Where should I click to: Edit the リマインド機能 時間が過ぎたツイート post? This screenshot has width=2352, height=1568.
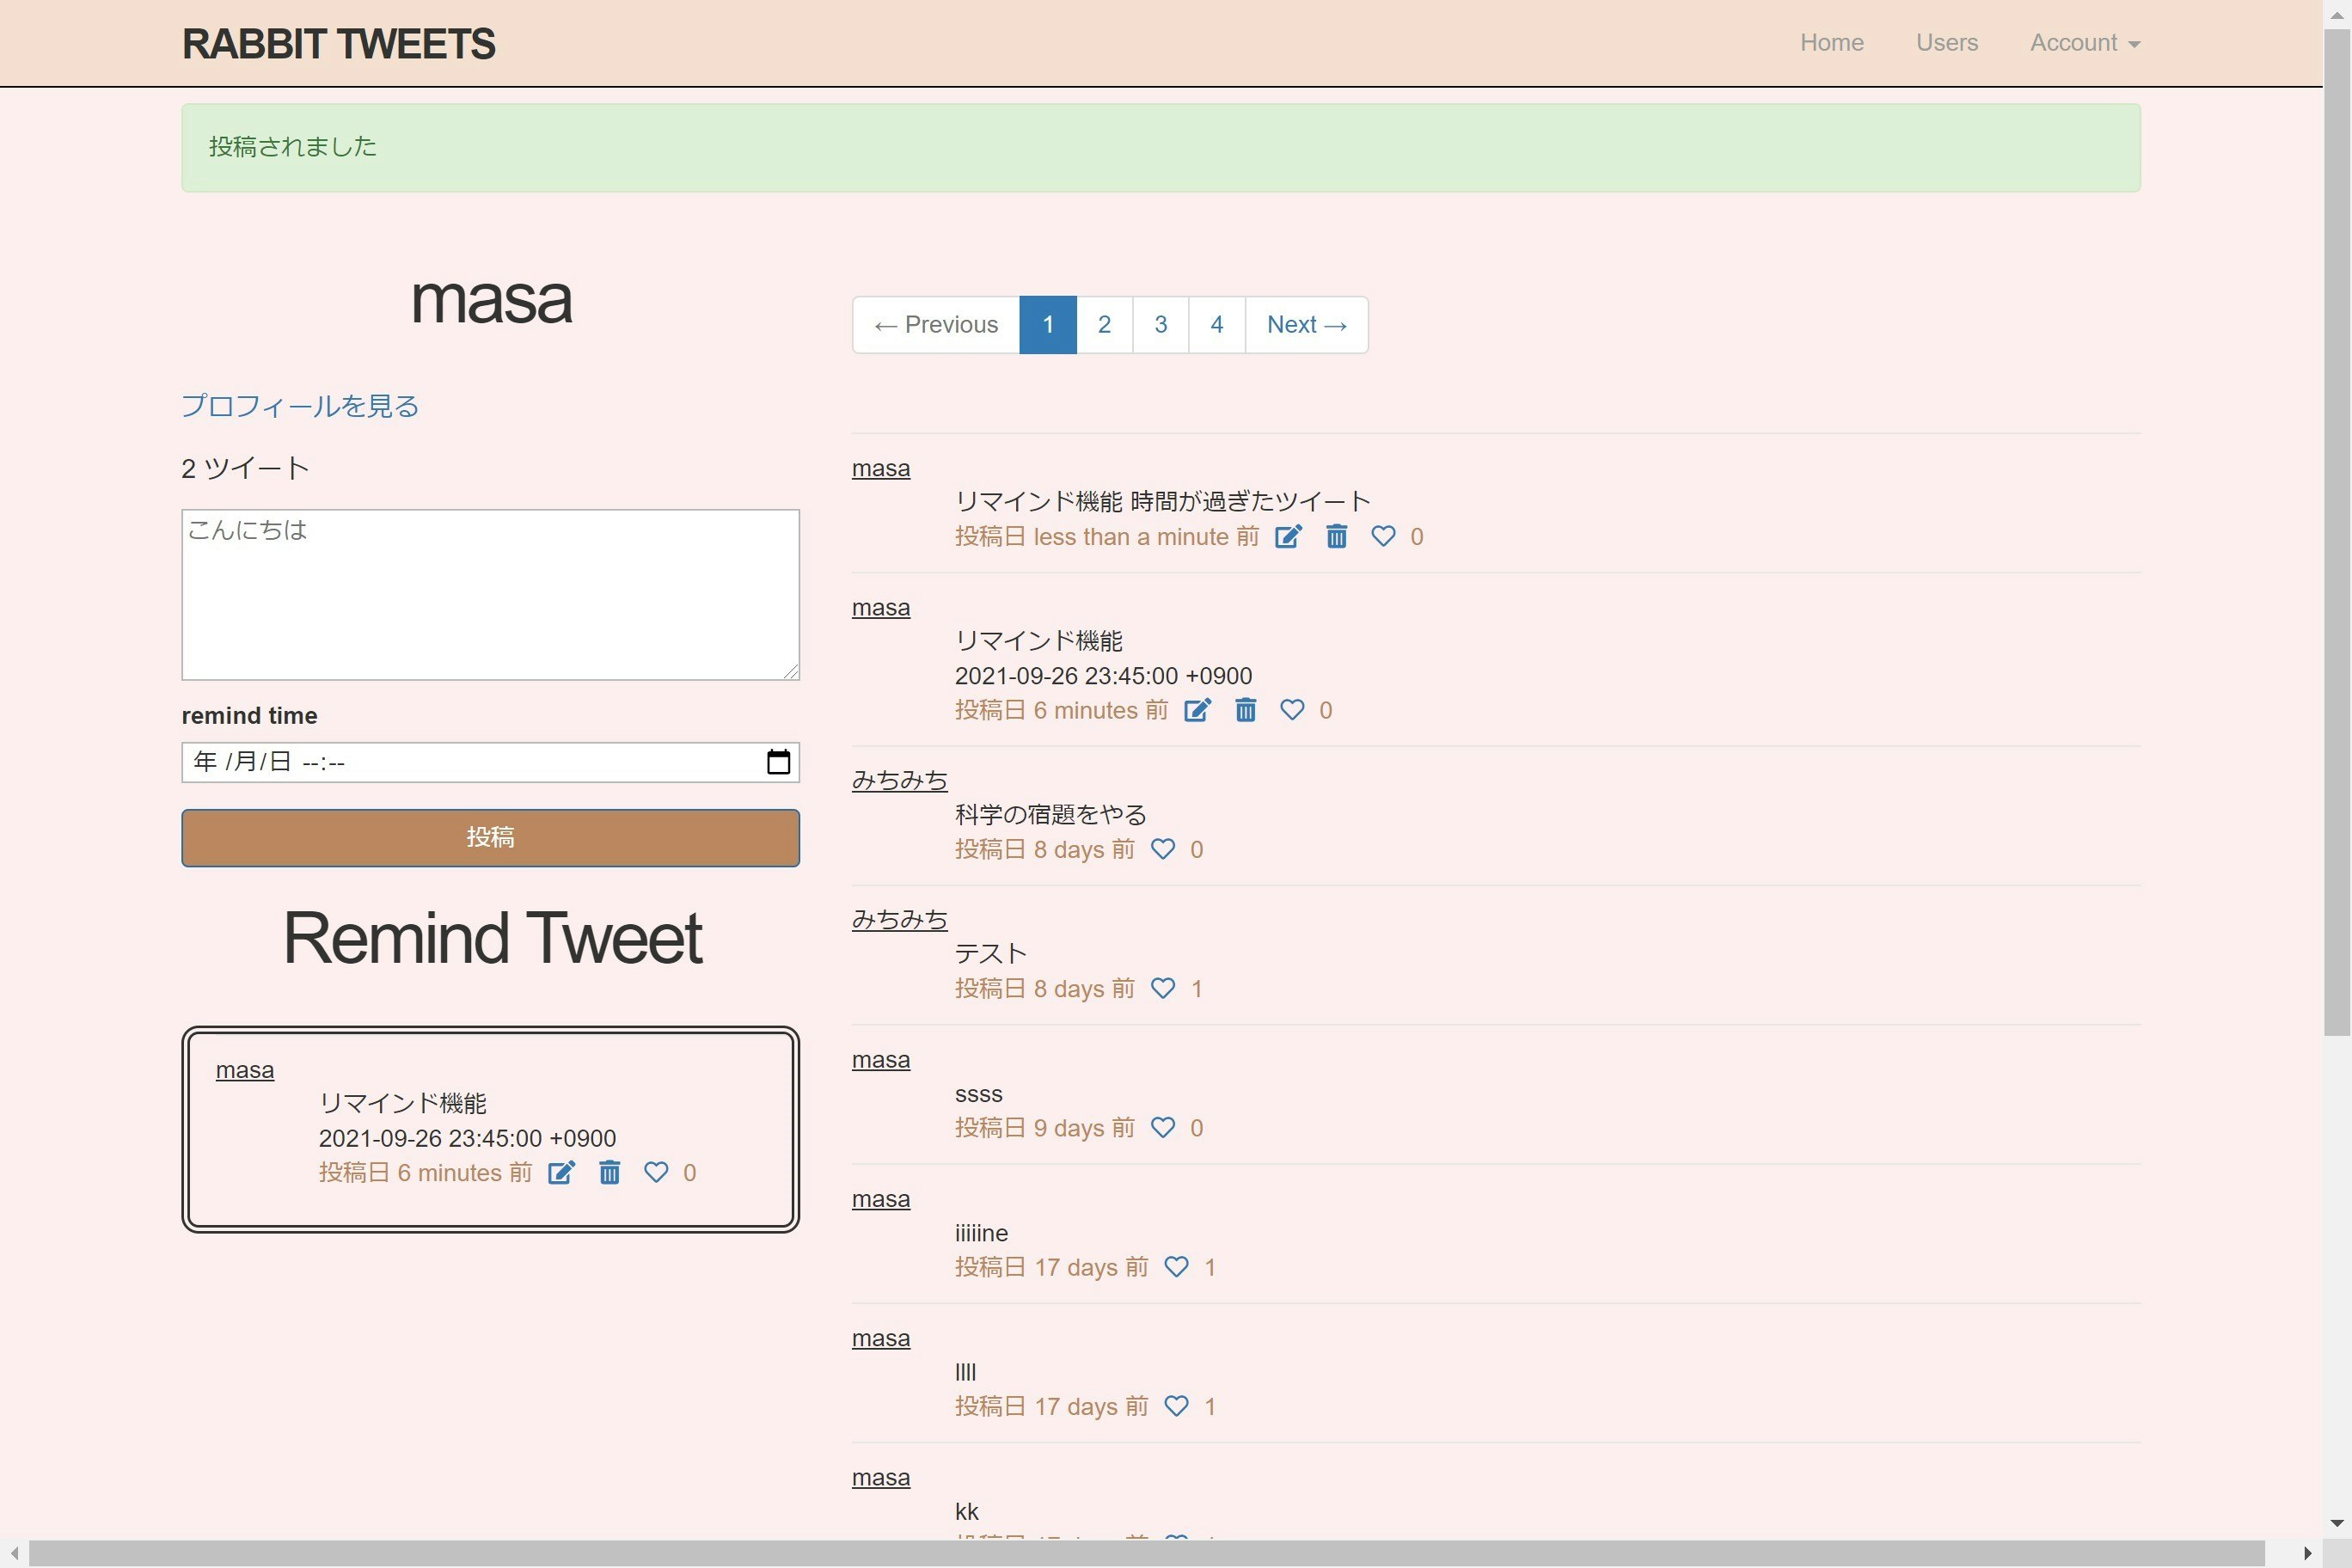1288,537
